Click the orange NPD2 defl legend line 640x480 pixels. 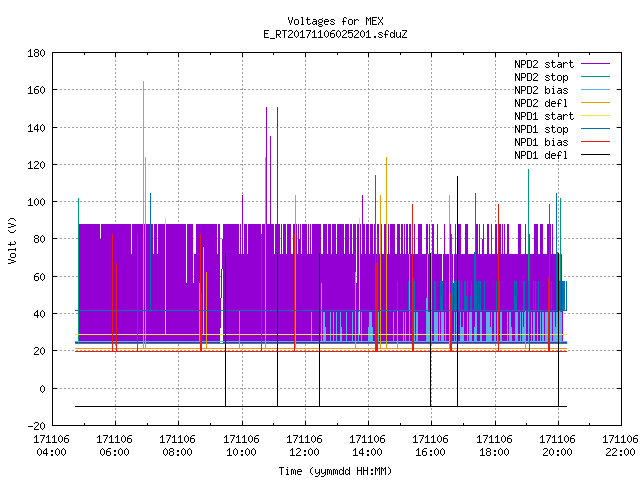(595, 103)
